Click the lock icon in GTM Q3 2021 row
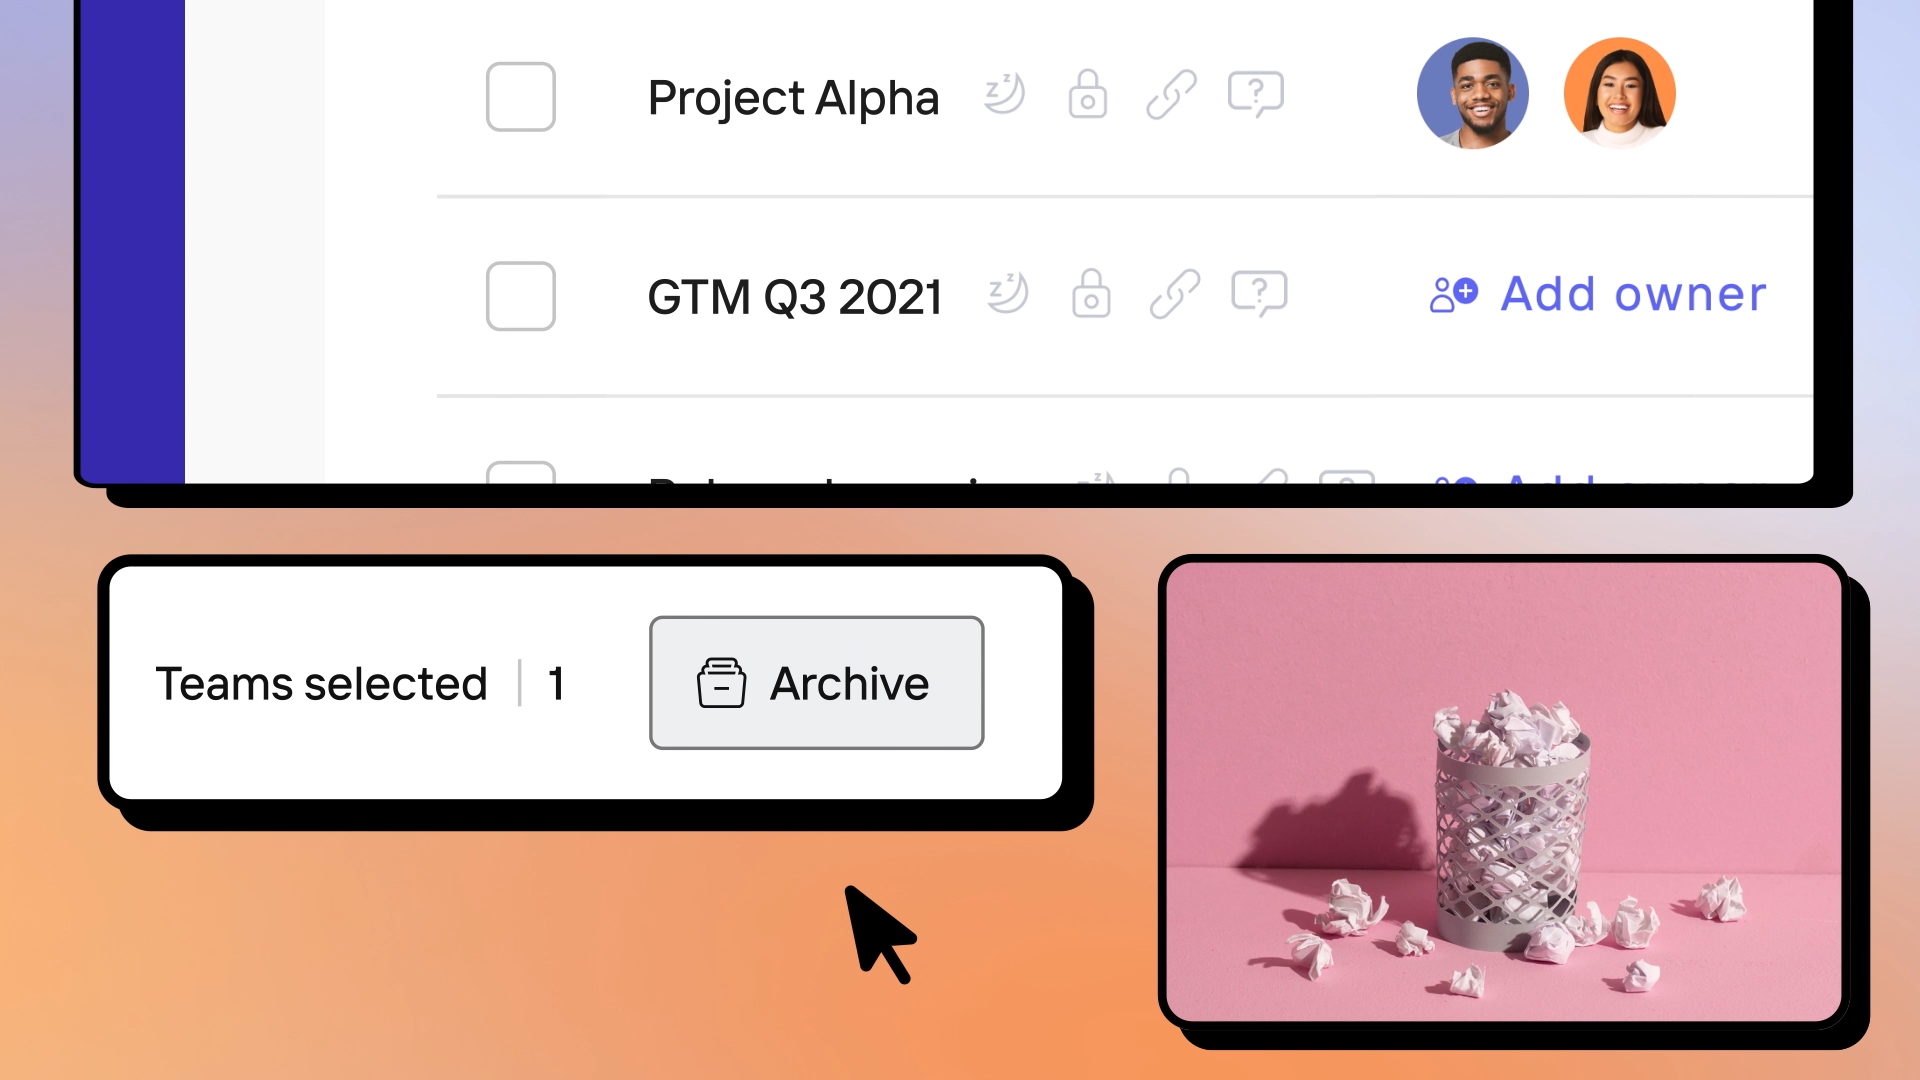 click(1091, 293)
